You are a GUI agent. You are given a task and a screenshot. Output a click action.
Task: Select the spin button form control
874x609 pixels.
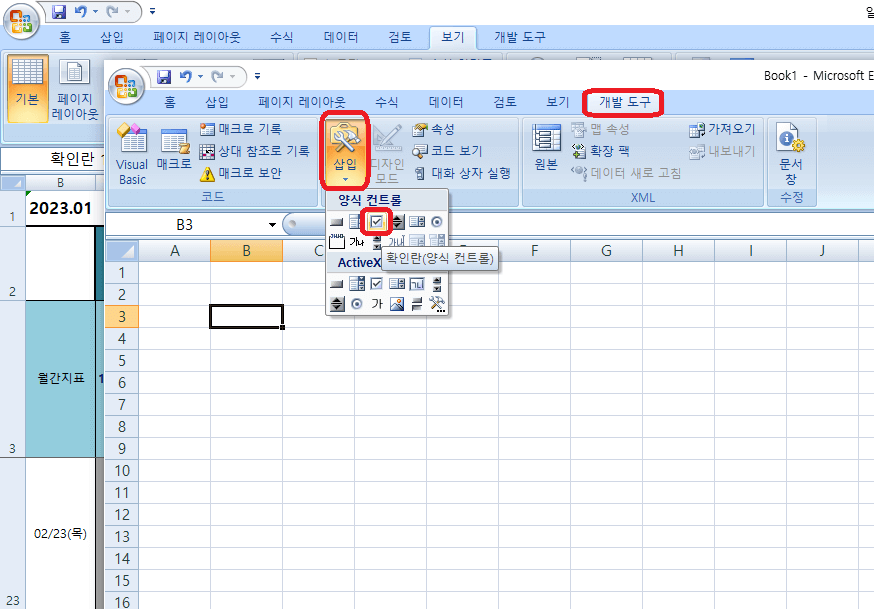399,222
